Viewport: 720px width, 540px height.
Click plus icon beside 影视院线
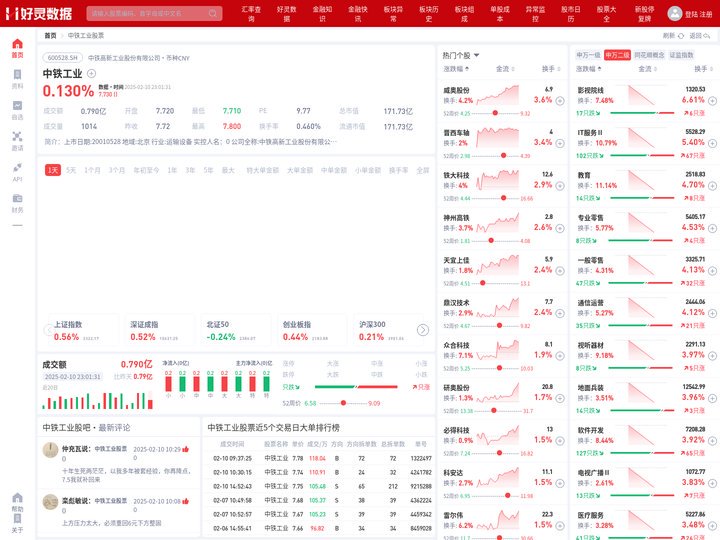(x=712, y=101)
